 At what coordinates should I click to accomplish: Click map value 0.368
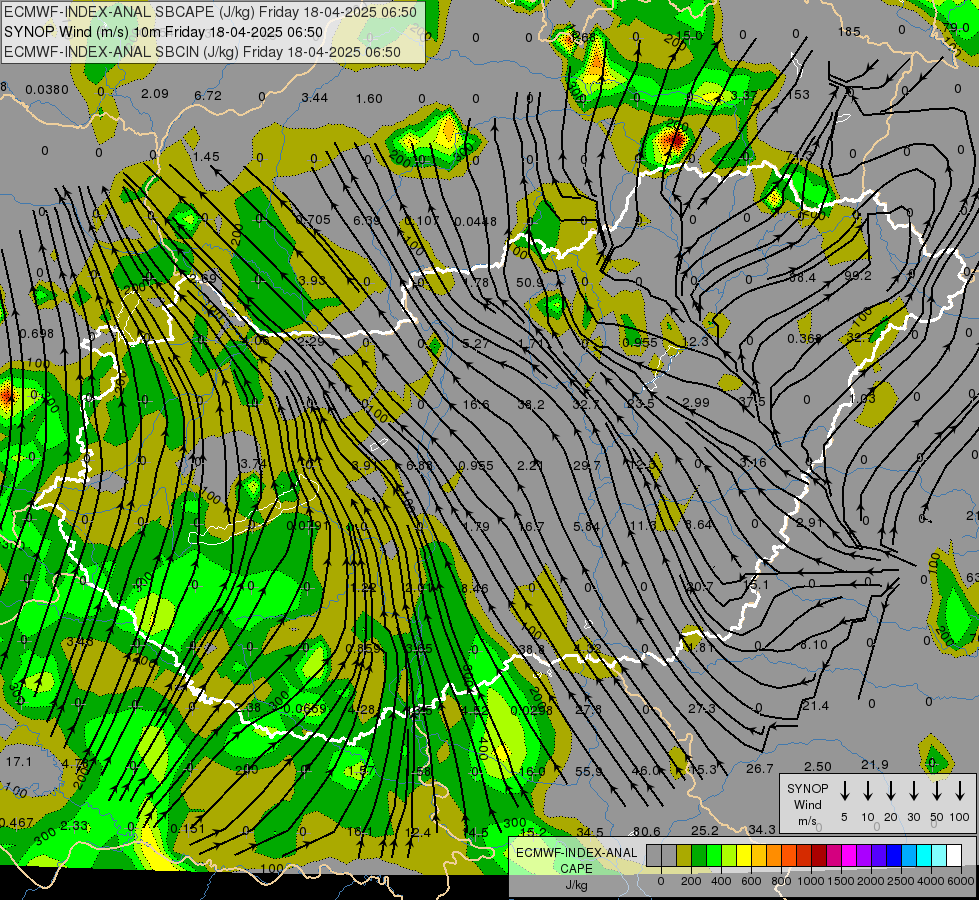click(804, 339)
